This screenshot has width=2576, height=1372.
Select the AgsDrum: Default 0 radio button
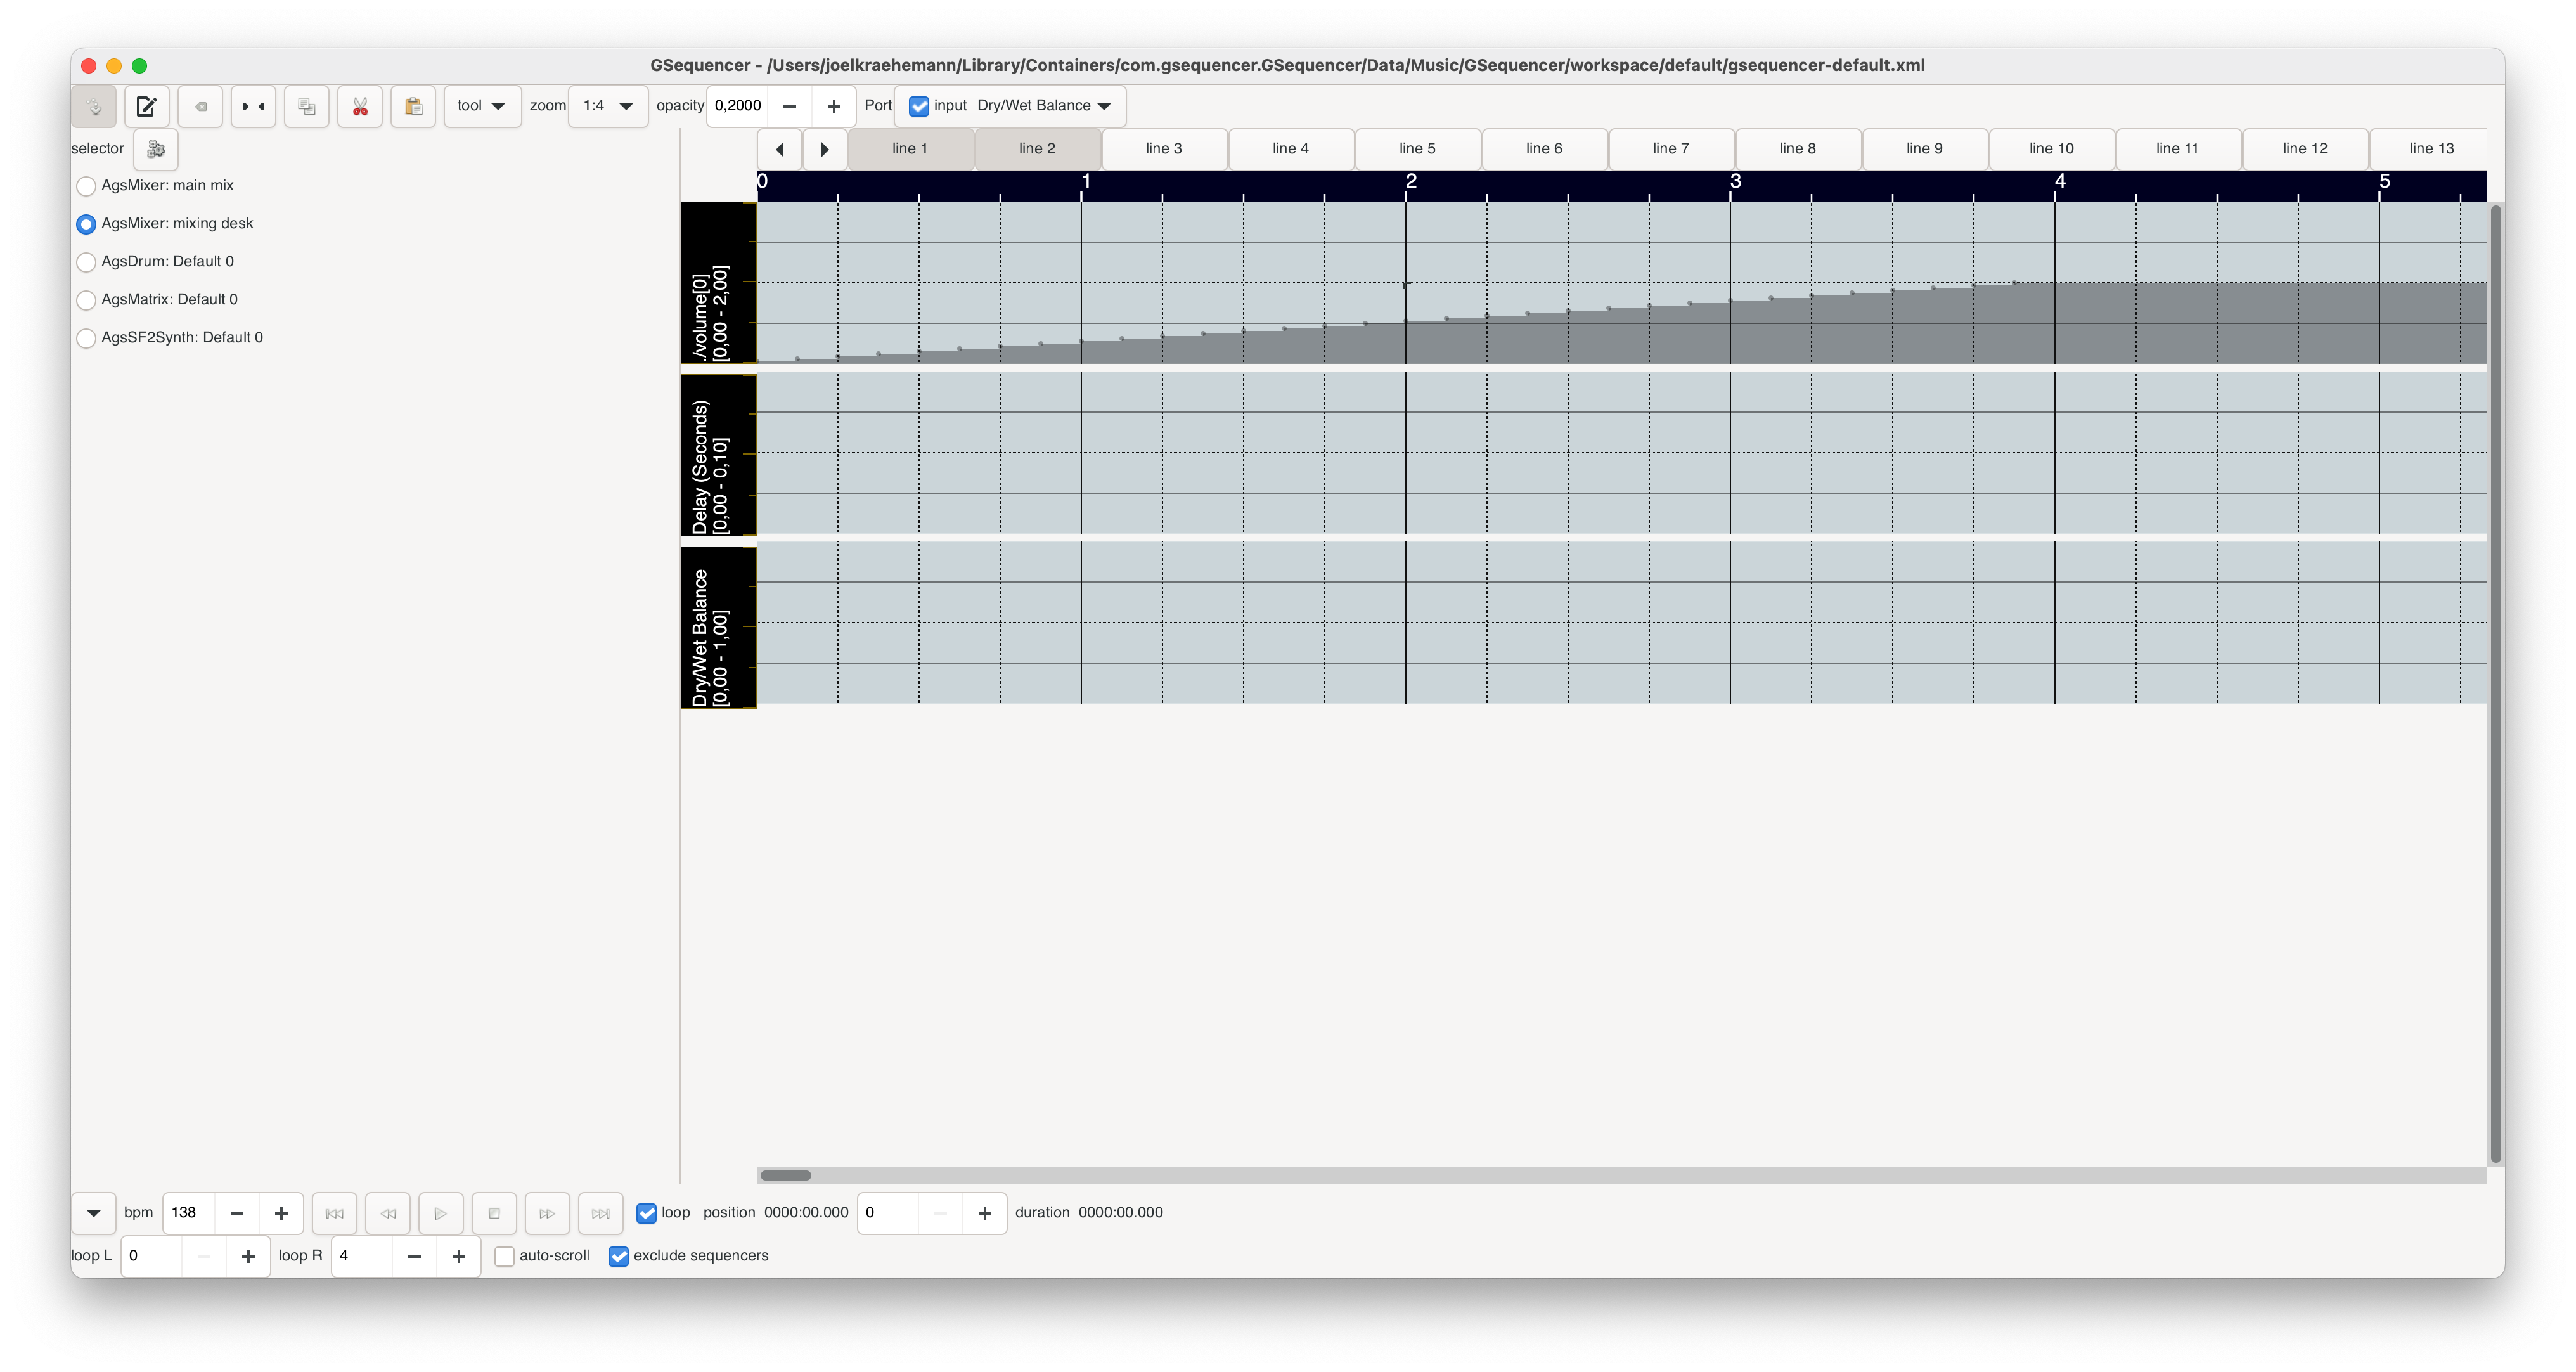click(86, 262)
